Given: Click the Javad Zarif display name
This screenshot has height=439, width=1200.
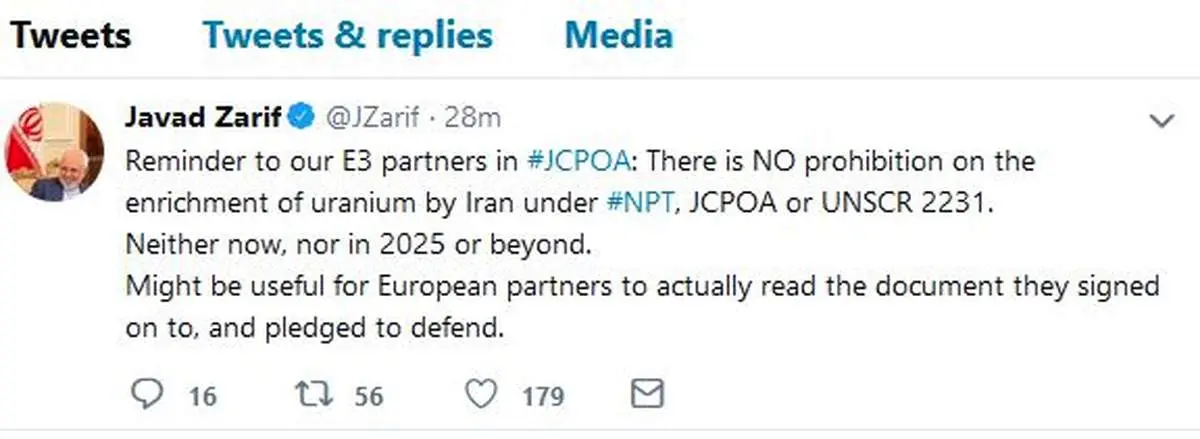Looking at the screenshot, I should click(203, 119).
